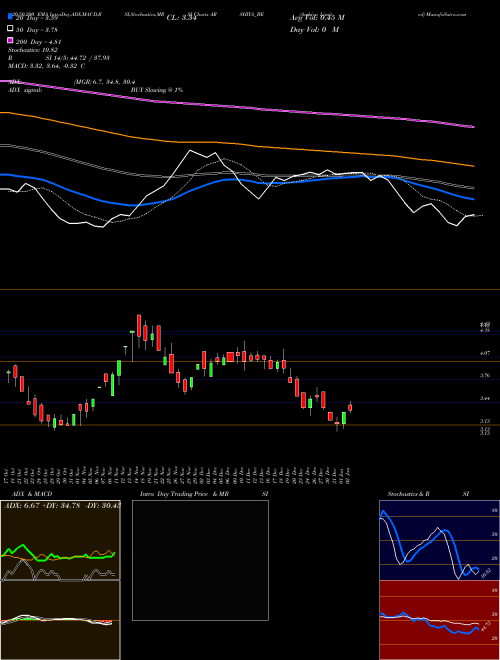Click the 3.76 price axis label
This screenshot has width=500, height=660.
(484, 375)
